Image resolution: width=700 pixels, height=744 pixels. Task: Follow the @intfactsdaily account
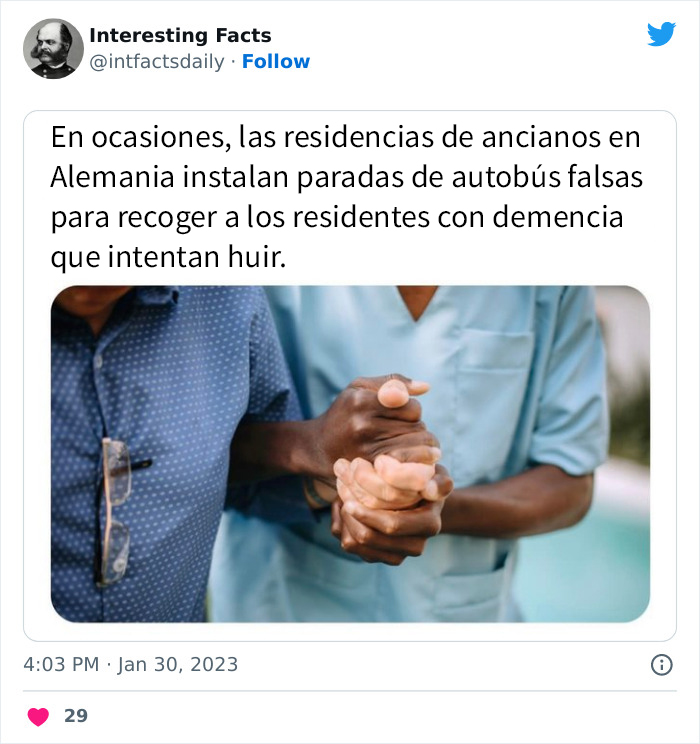(x=276, y=62)
